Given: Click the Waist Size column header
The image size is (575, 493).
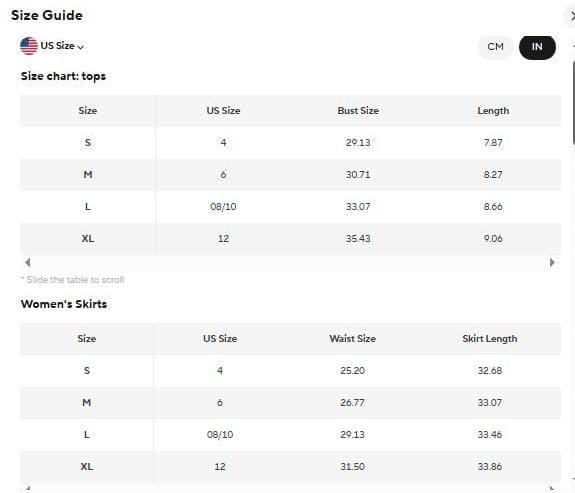Looking at the screenshot, I should [352, 339].
